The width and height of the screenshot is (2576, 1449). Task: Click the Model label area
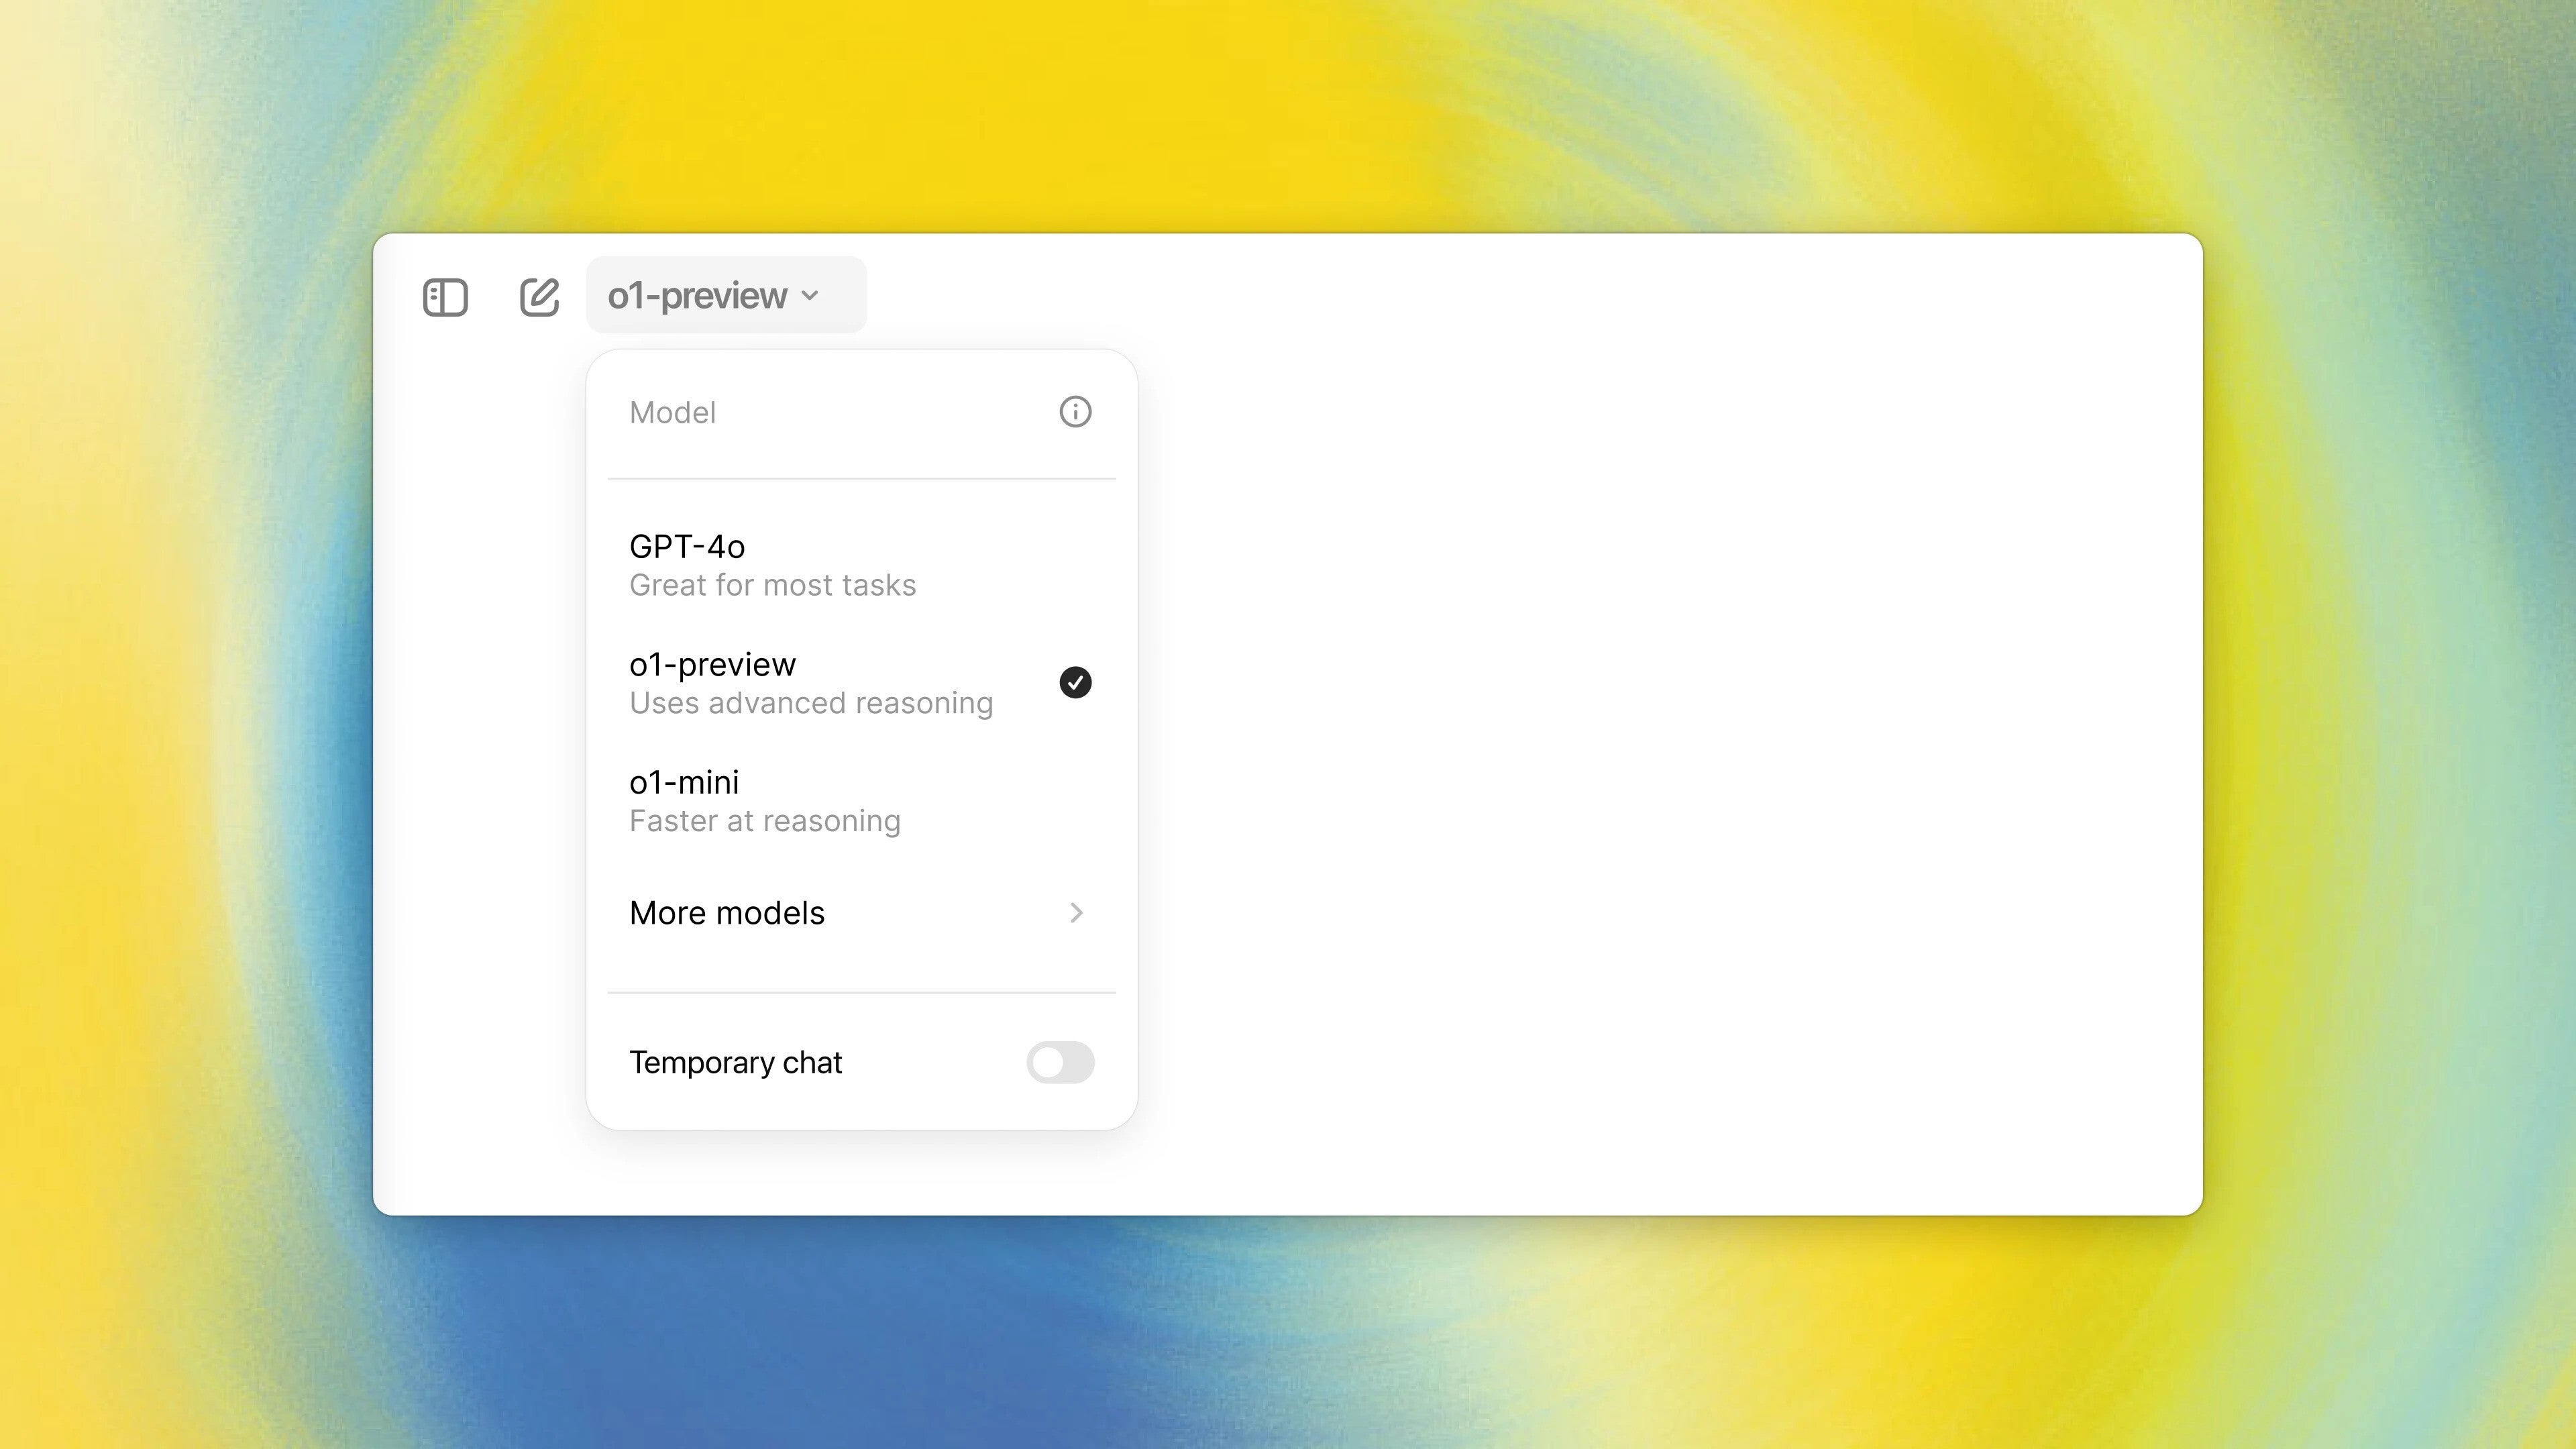[x=672, y=413]
